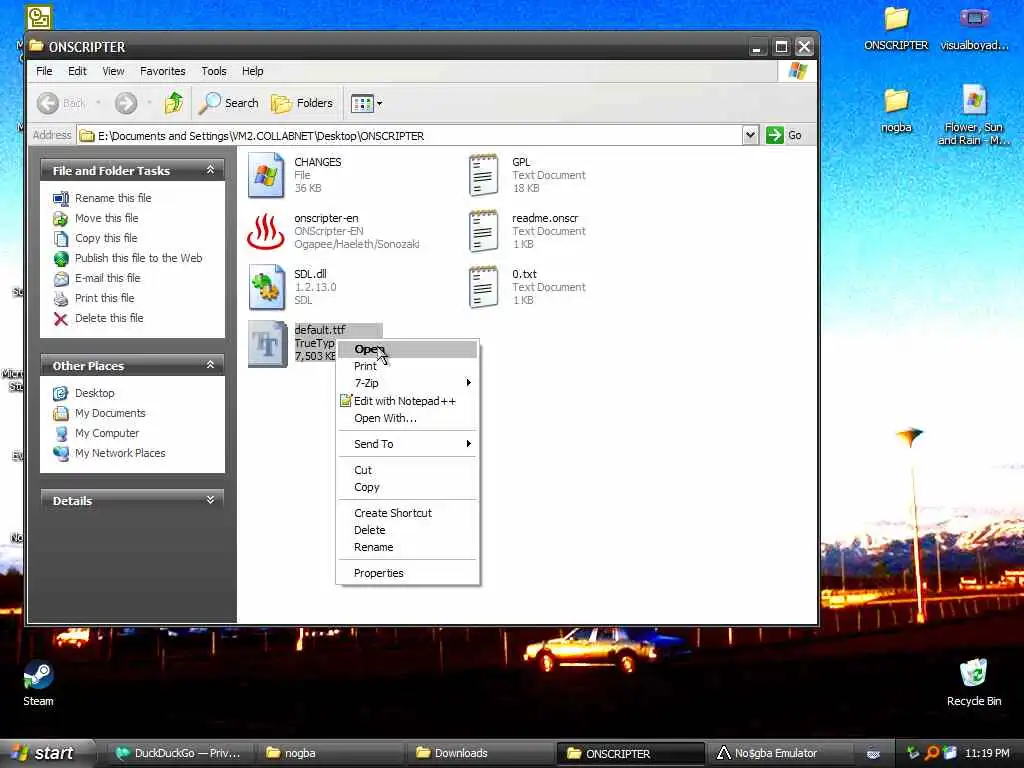
Task: Choose Cut in the context menu
Action: tap(408, 470)
